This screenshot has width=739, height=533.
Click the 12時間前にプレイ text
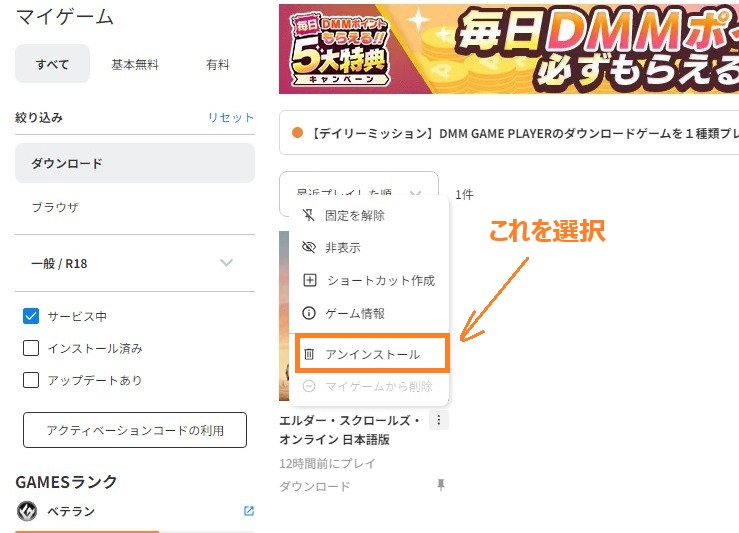coord(327,463)
